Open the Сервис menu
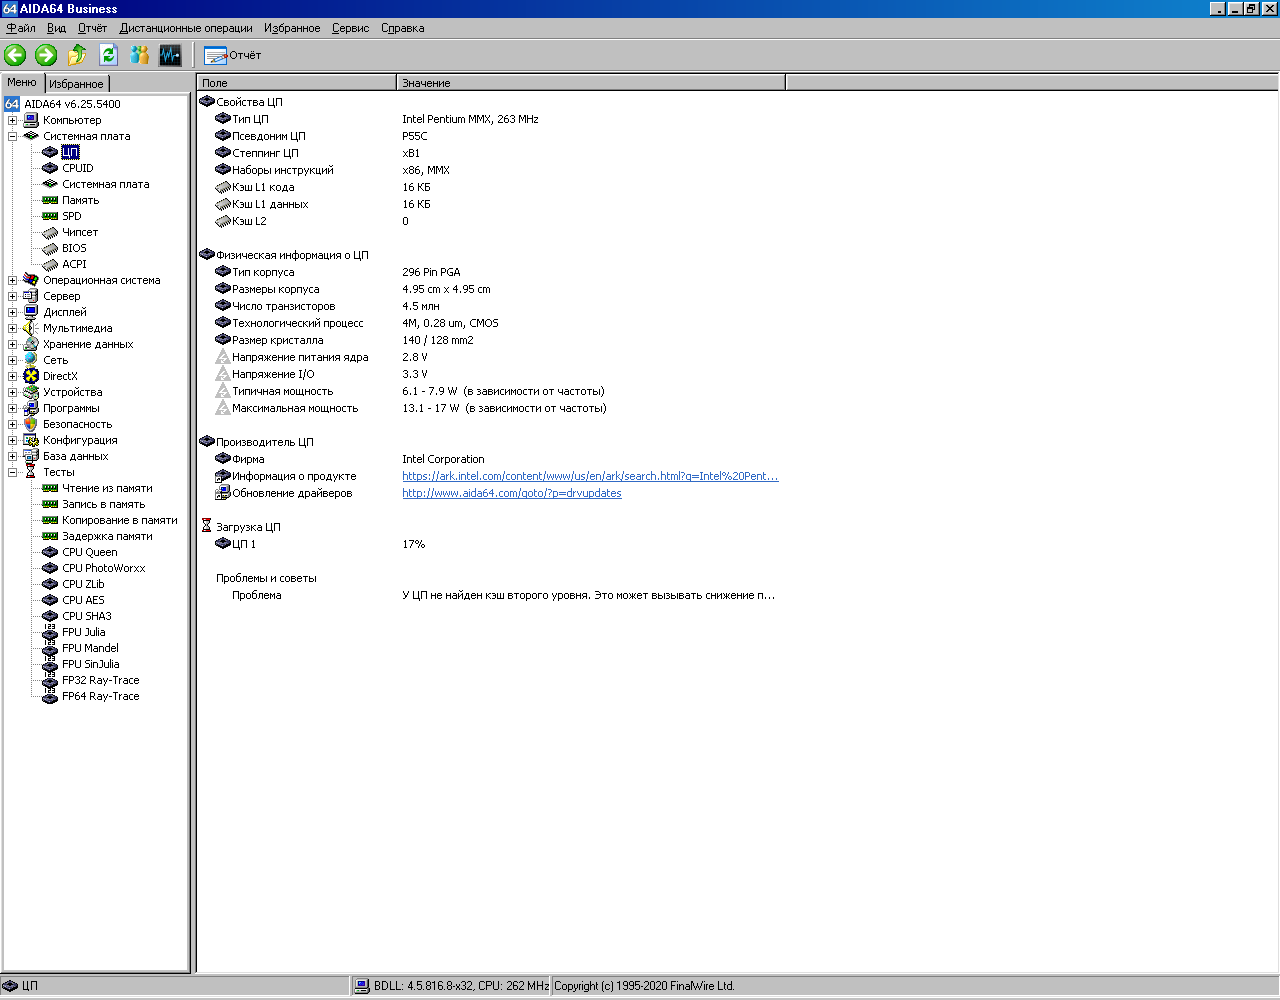The height and width of the screenshot is (1000, 1280). click(351, 28)
